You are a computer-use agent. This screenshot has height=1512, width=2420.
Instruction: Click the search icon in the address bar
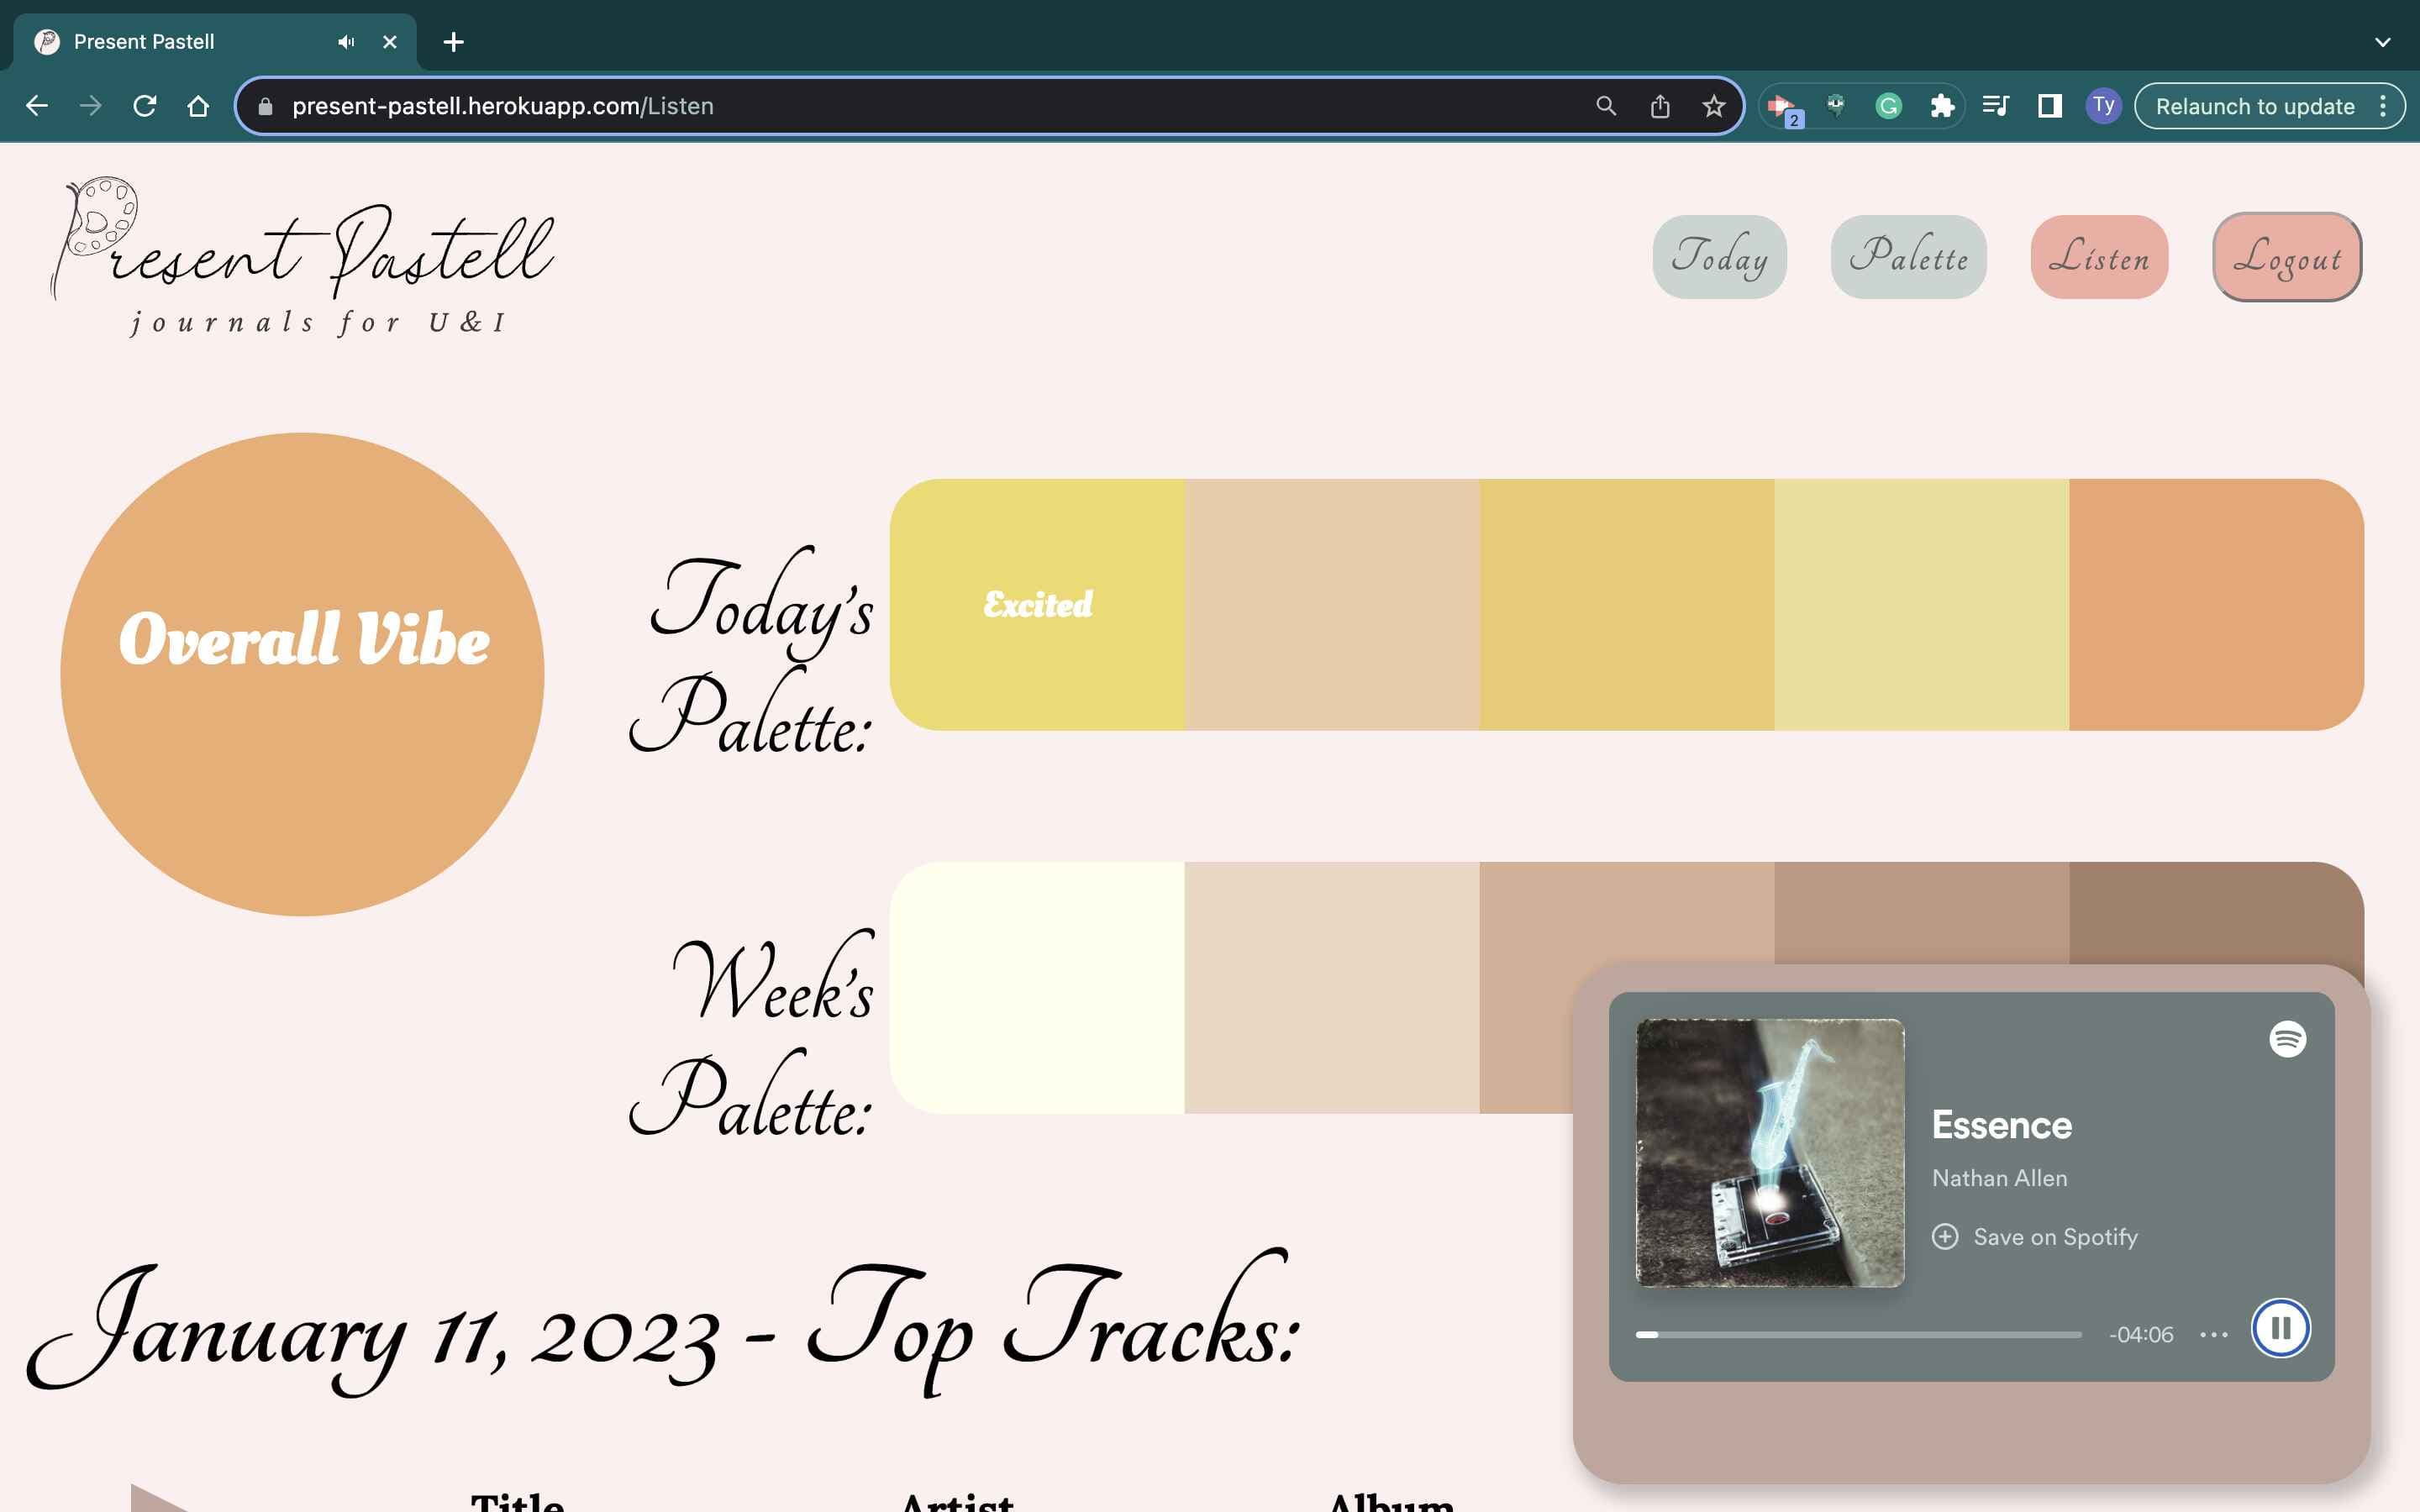[x=1605, y=105]
